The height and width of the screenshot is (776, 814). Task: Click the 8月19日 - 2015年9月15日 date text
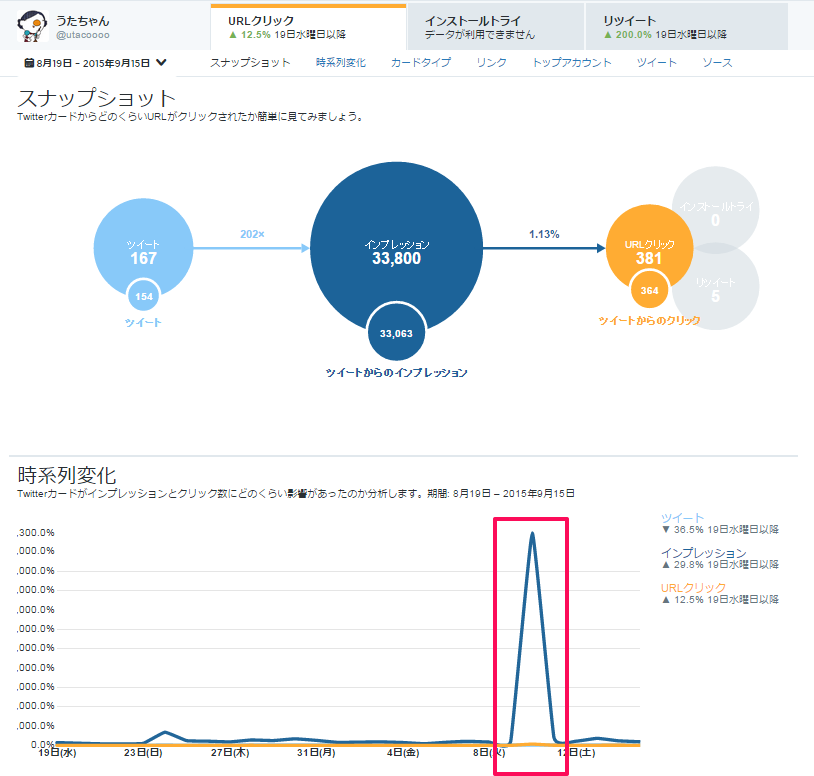tap(93, 63)
